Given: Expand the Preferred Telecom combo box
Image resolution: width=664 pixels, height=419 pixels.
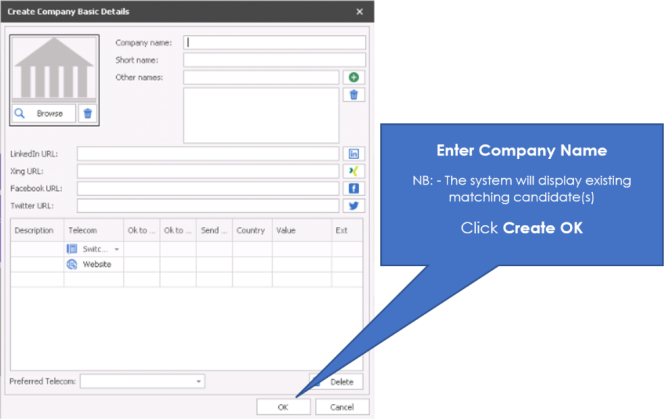Looking at the screenshot, I should 199,381.
